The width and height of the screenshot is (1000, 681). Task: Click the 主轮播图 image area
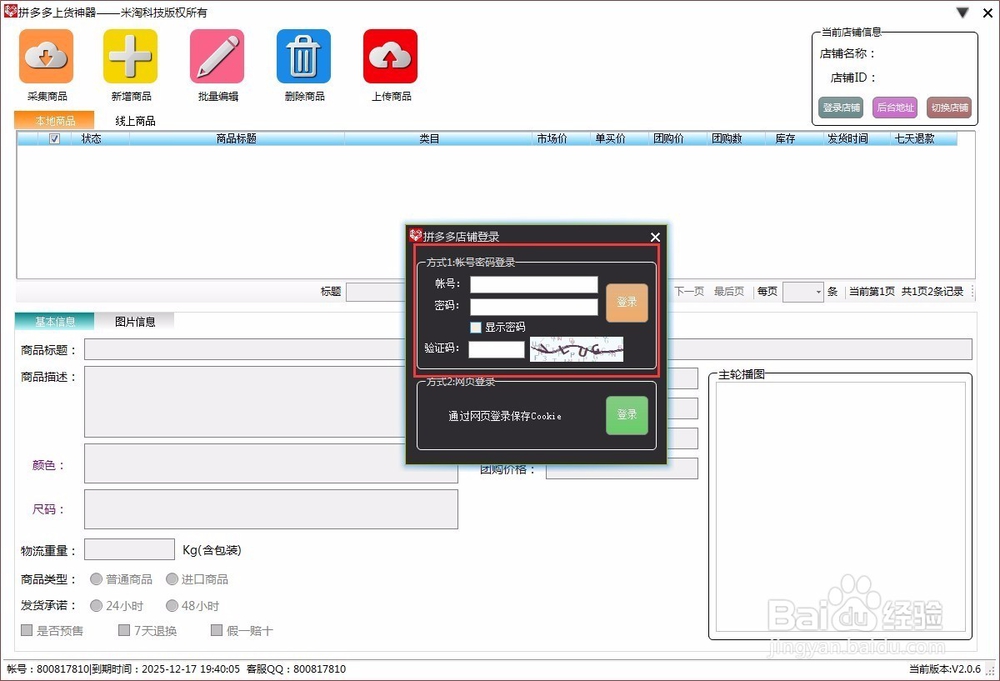[x=840, y=507]
